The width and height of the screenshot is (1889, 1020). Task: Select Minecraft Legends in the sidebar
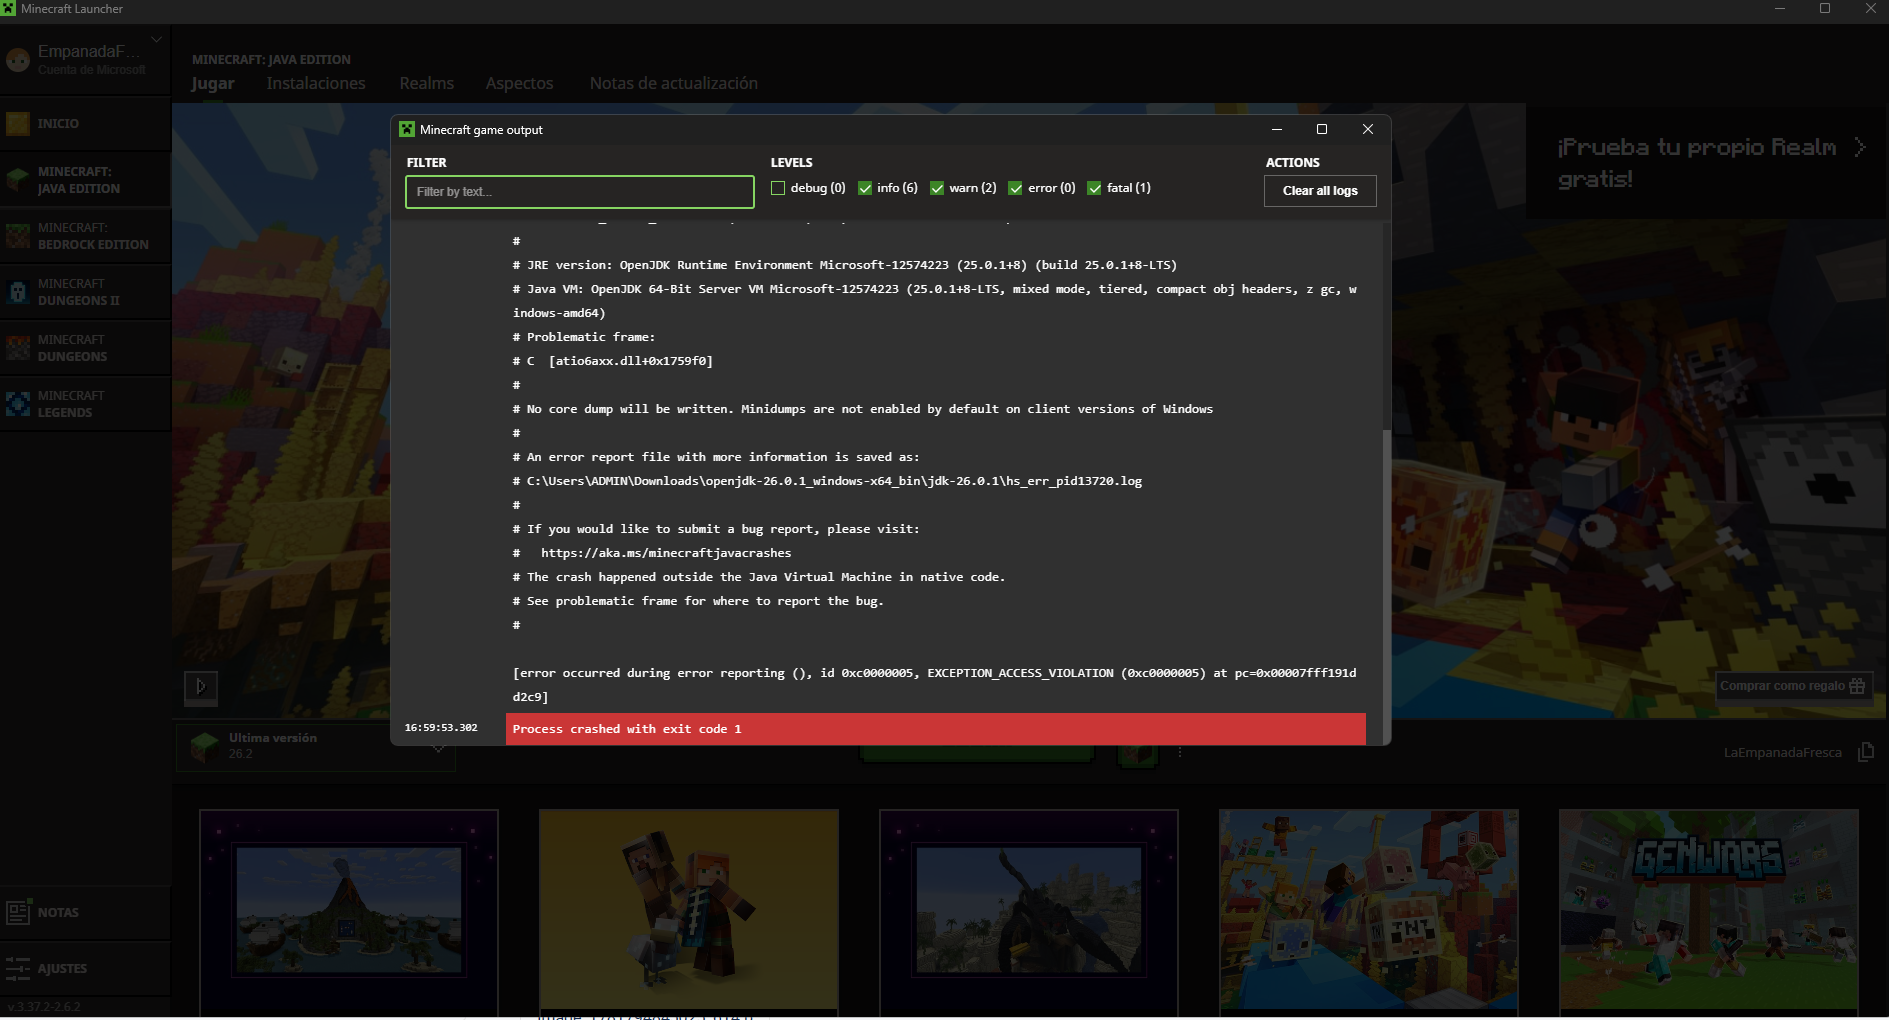[85, 404]
